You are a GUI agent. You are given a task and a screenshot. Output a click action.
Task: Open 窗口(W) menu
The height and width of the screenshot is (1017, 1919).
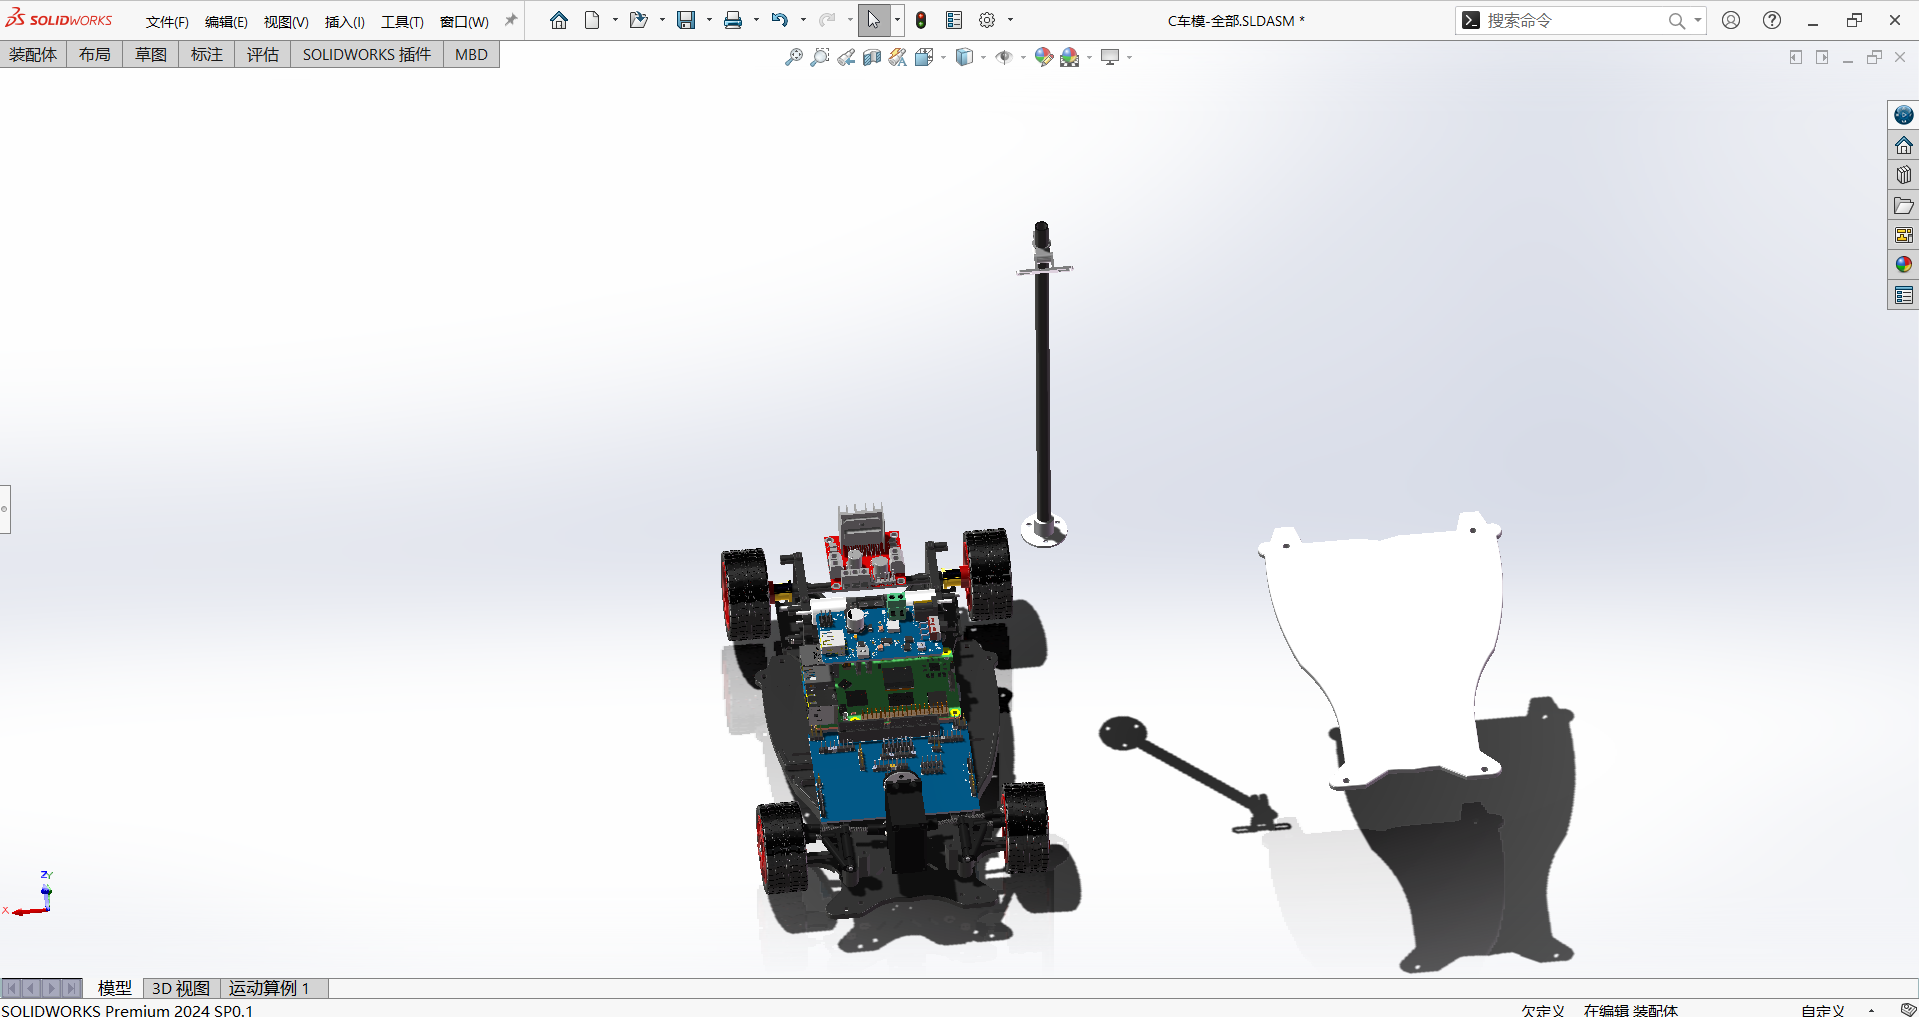[464, 22]
